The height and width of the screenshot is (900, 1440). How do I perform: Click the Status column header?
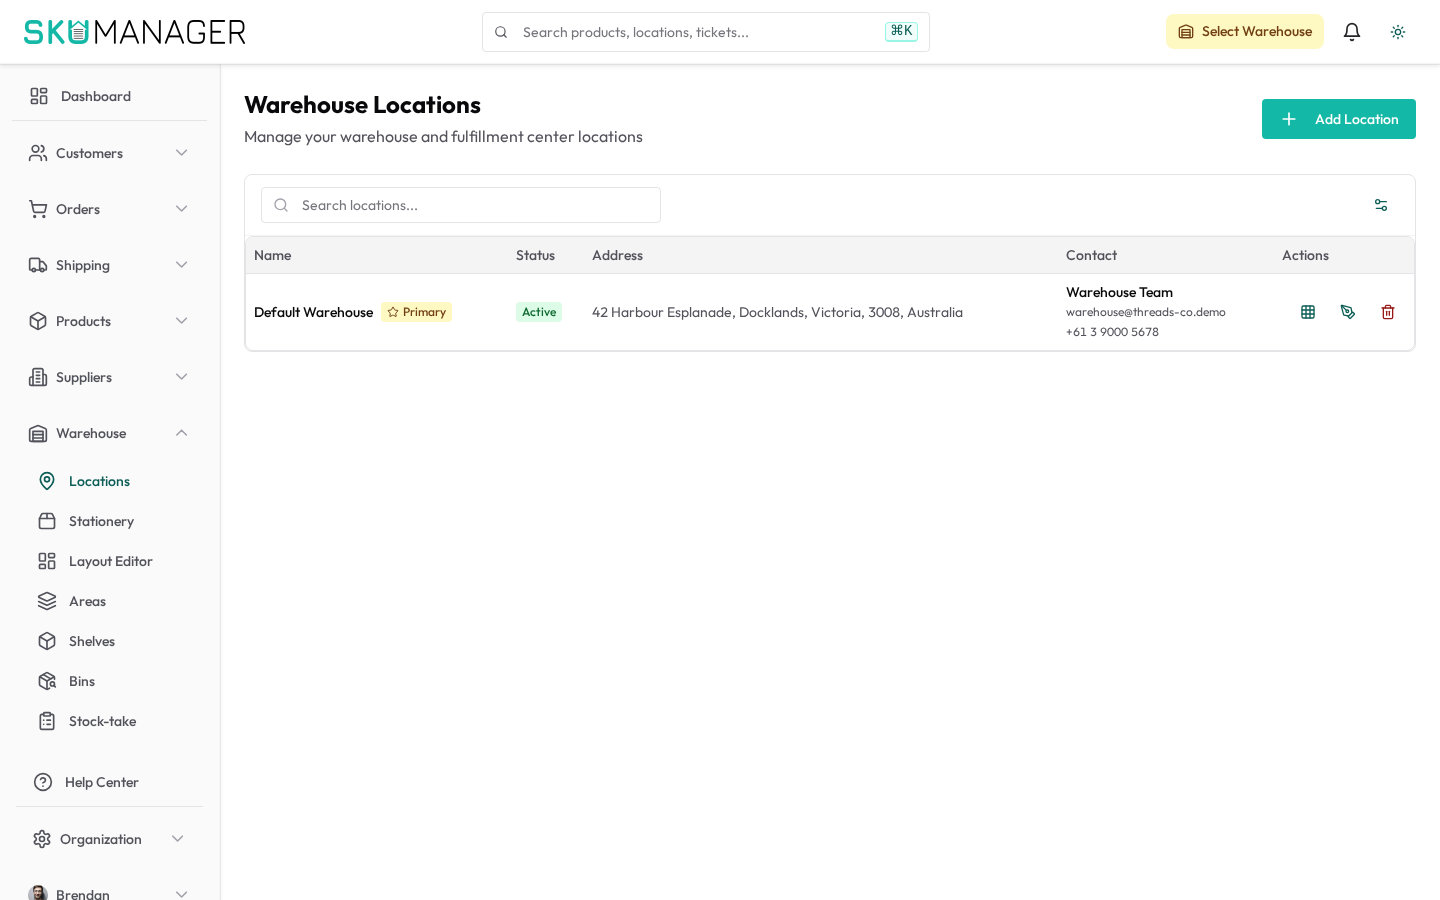pos(535,255)
